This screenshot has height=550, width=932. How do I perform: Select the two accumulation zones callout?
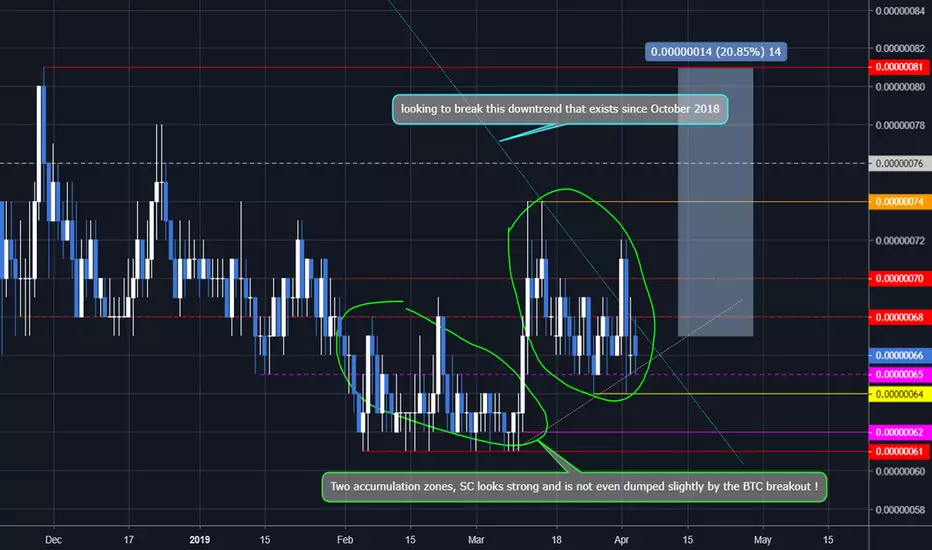574,487
